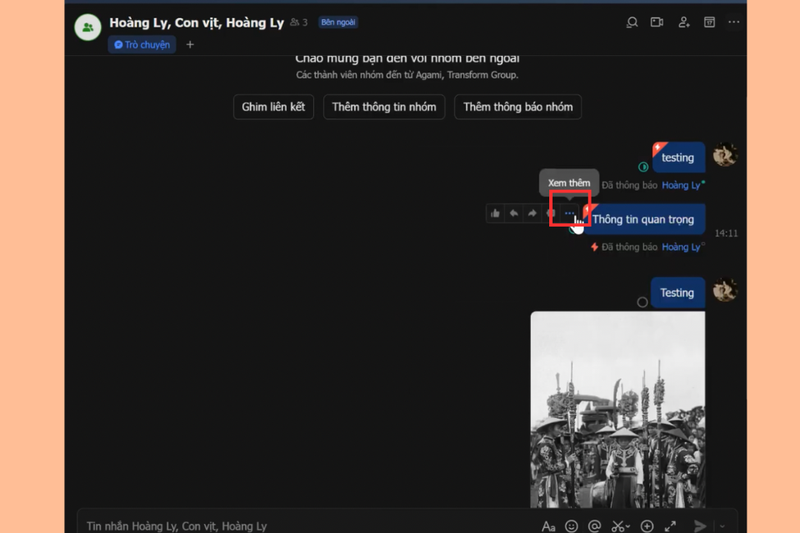Open send options dropdown chevron
Image resolution: width=800 pixels, height=533 pixels.
click(722, 526)
